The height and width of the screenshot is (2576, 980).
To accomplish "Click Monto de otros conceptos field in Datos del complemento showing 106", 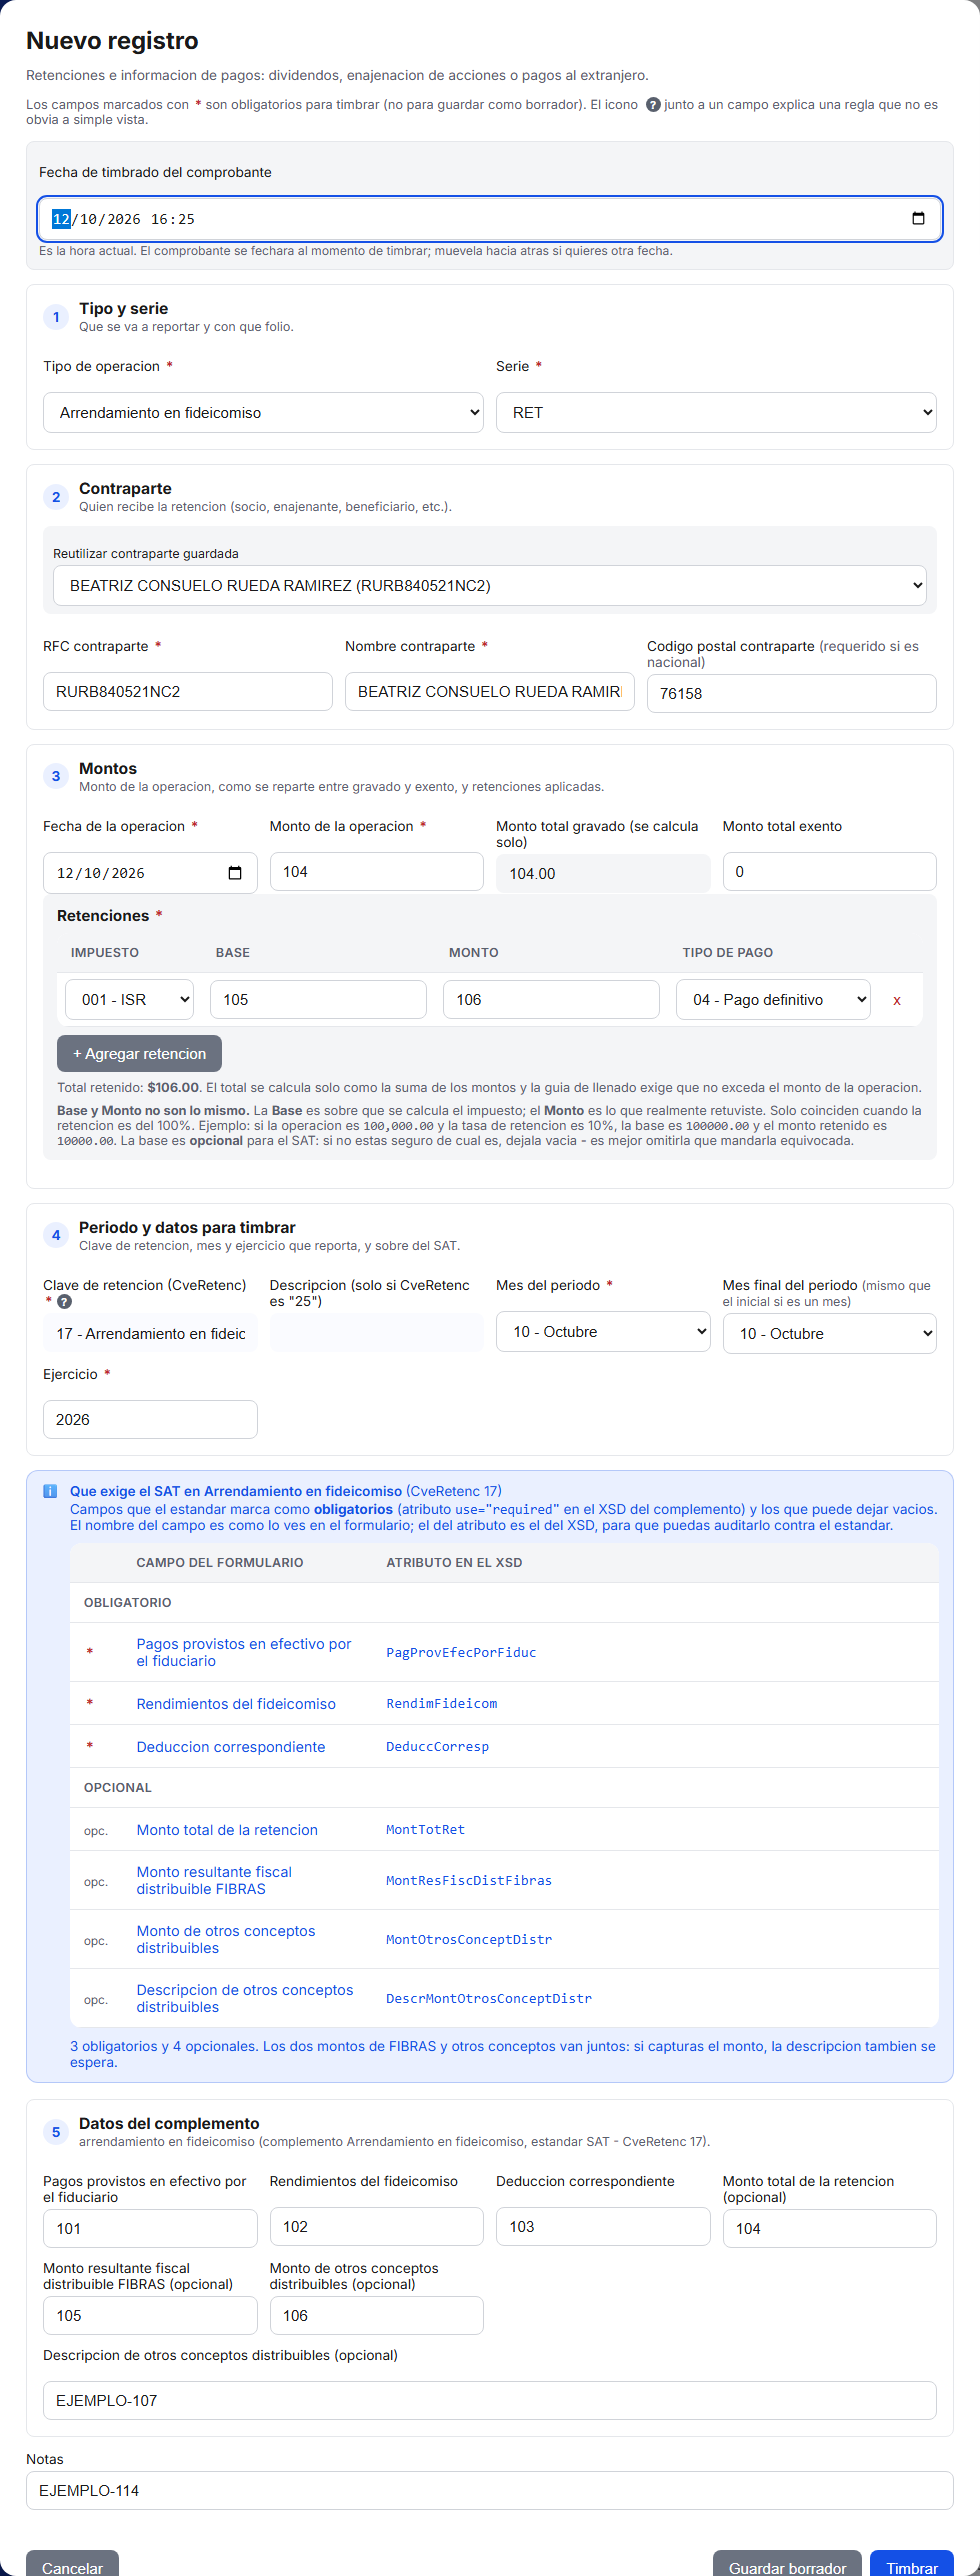I will pos(377,2316).
